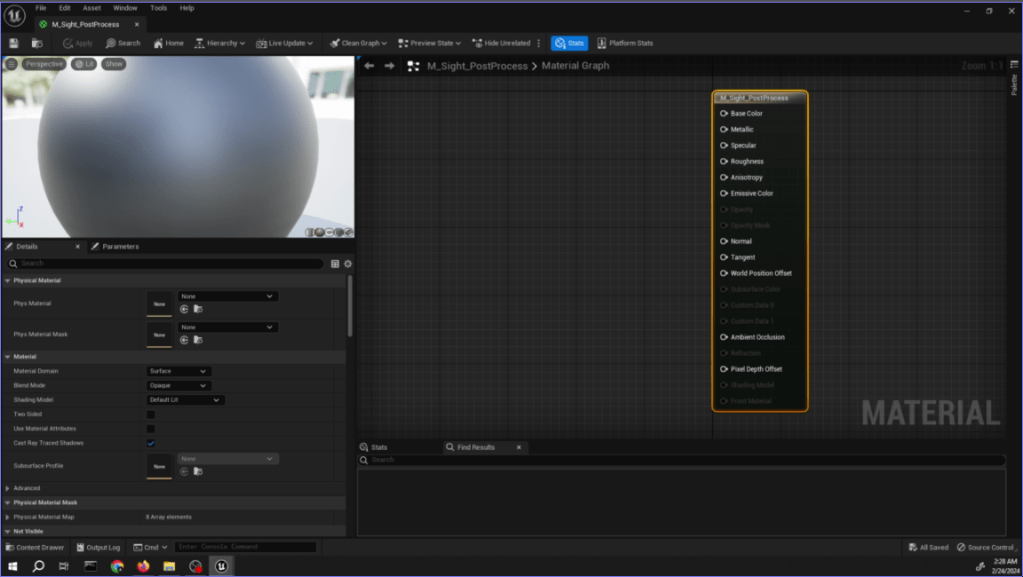Screen dimensions: 1023x577
Task: Click the Output Log button
Action: pos(98,547)
